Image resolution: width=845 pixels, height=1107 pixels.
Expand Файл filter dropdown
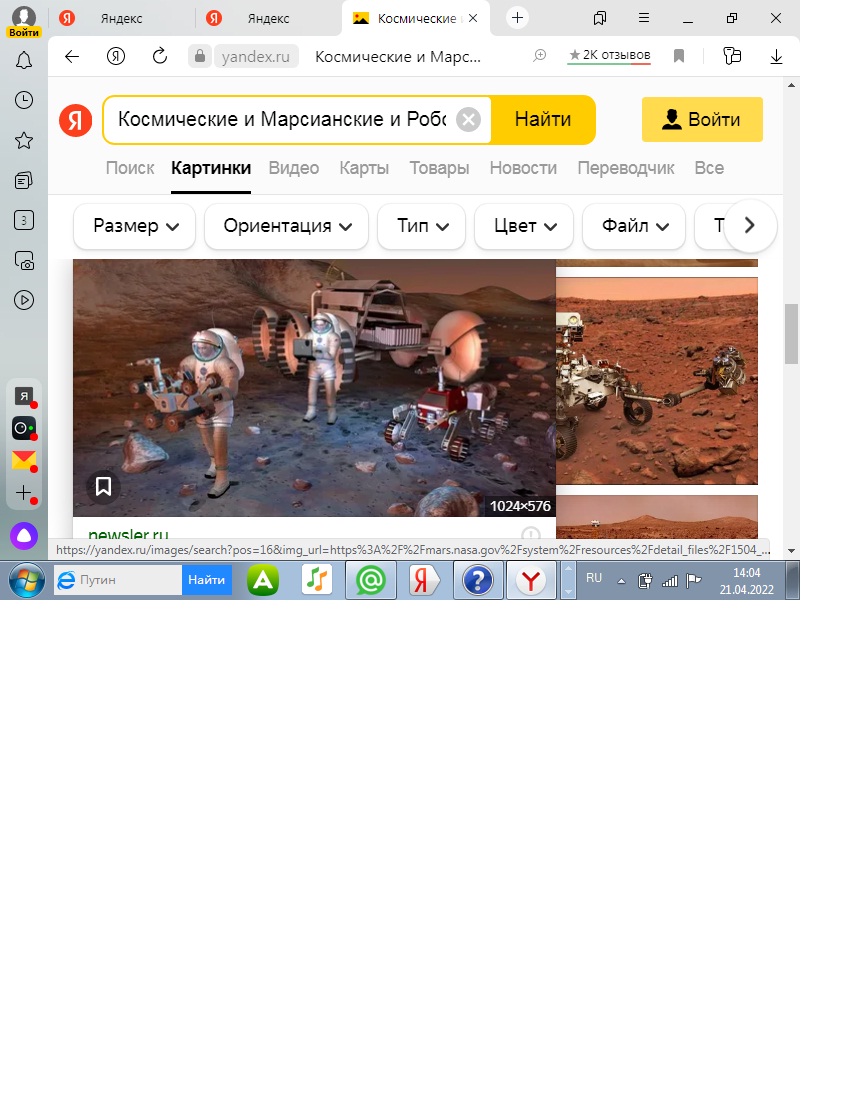(x=634, y=226)
